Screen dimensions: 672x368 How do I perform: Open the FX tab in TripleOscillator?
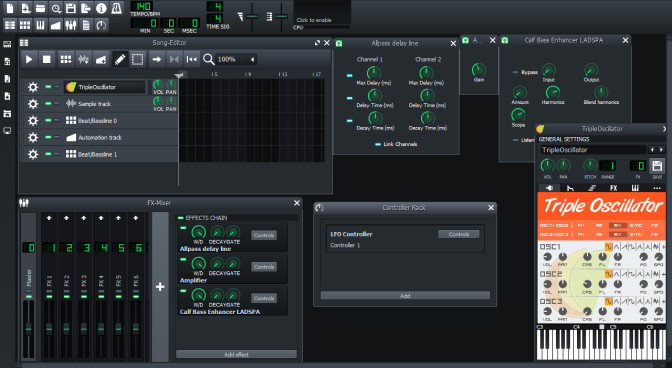614,188
